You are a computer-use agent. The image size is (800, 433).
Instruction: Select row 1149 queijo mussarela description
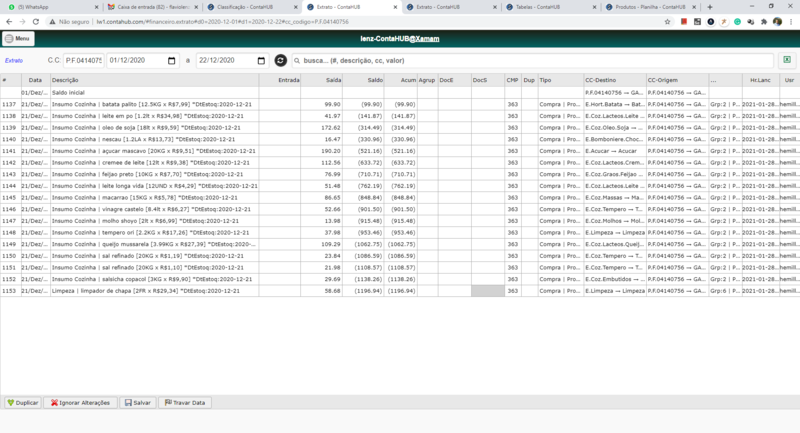point(155,244)
